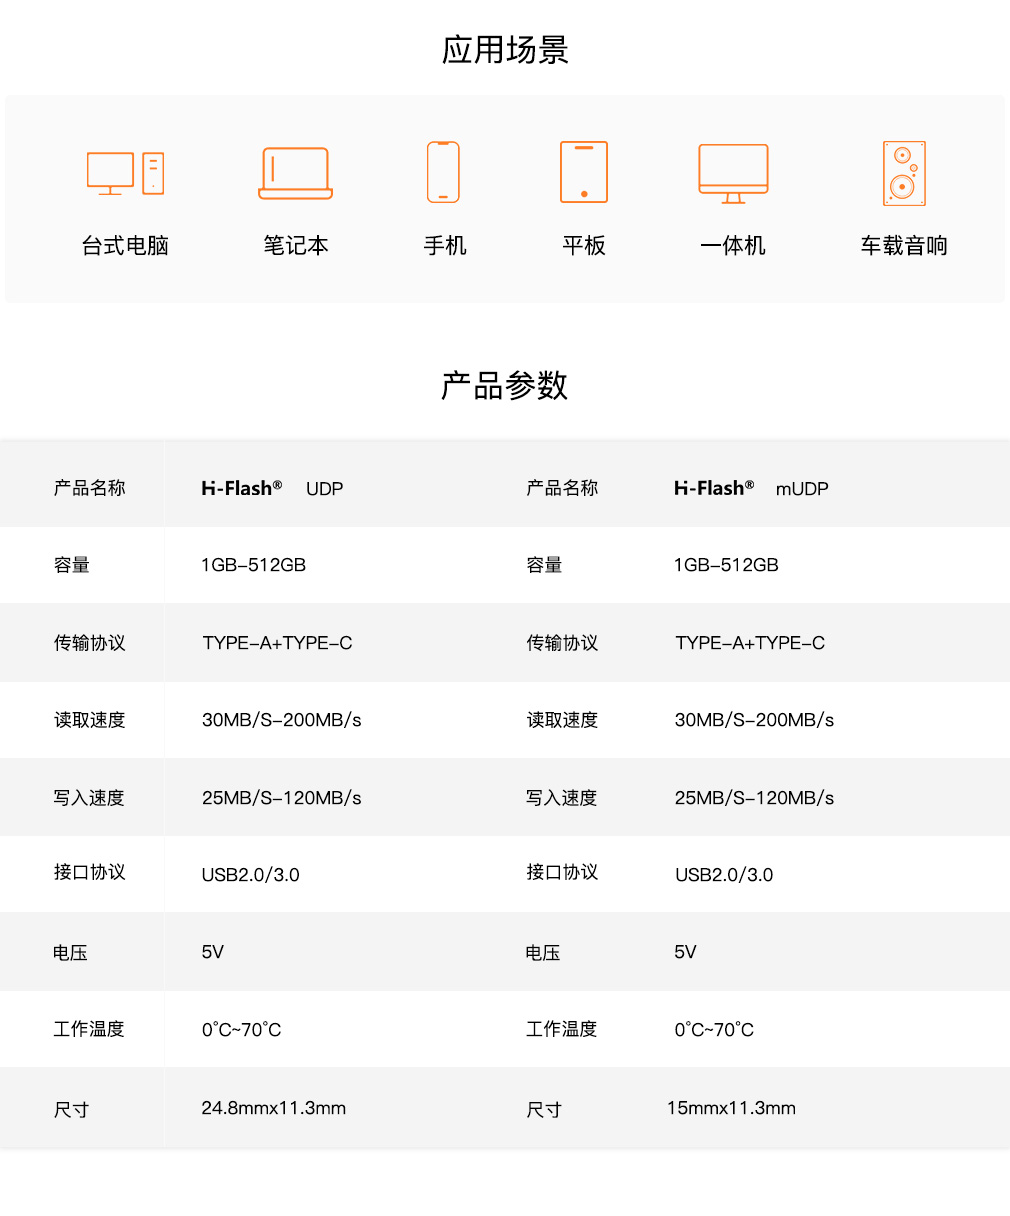Click 读取速度 label in the mUDP table
1010x1216 pixels.
562,720
